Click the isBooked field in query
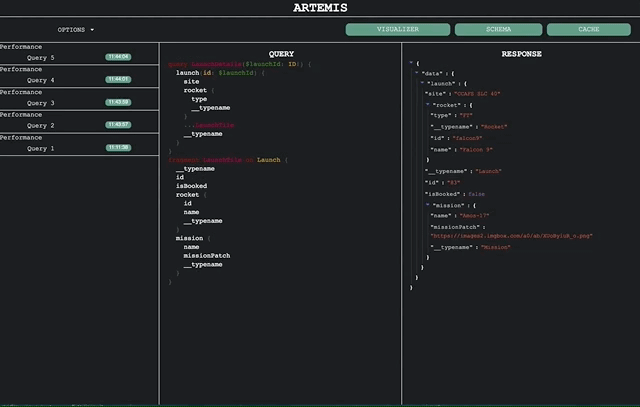 coord(191,186)
